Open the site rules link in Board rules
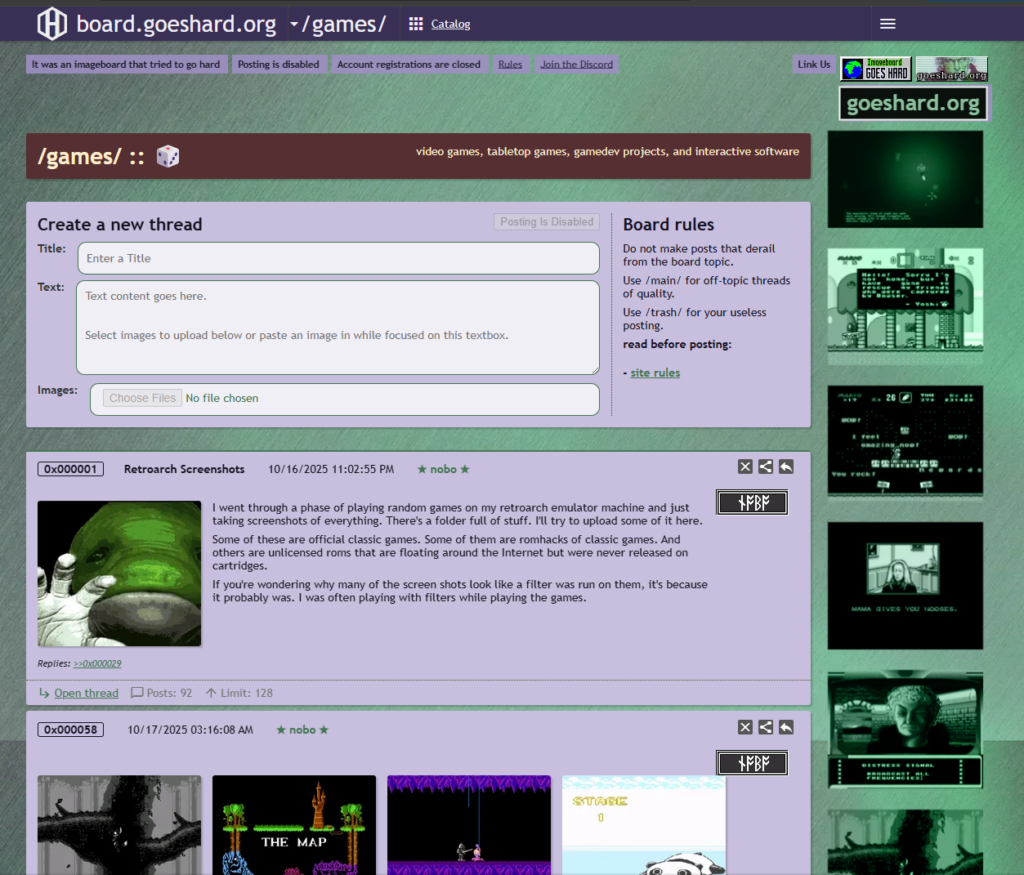1024x875 pixels. tap(655, 373)
